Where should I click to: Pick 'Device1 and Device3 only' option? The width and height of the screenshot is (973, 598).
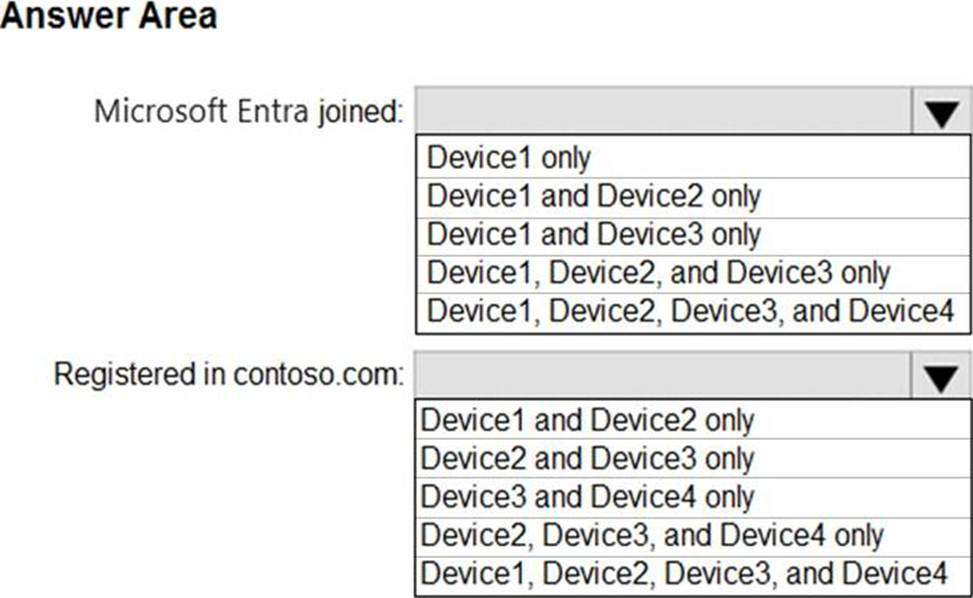tap(594, 234)
